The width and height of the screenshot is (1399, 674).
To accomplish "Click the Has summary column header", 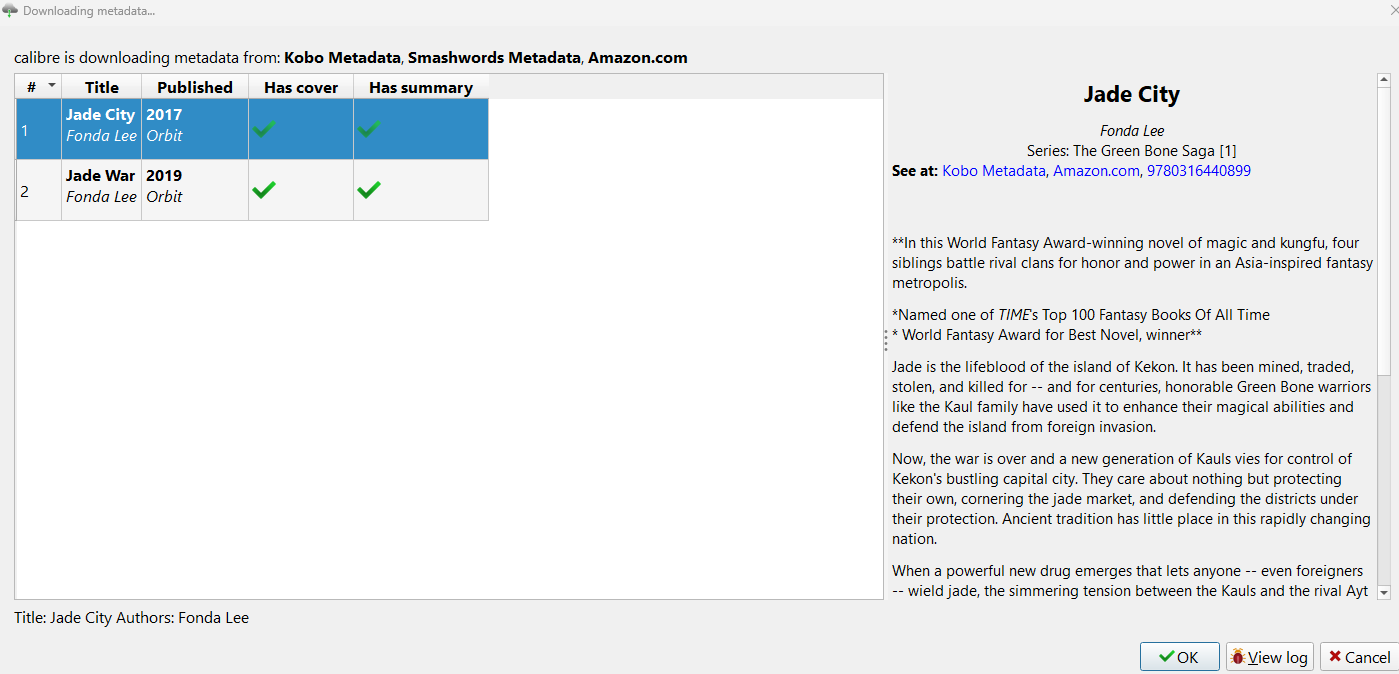I will coord(420,87).
